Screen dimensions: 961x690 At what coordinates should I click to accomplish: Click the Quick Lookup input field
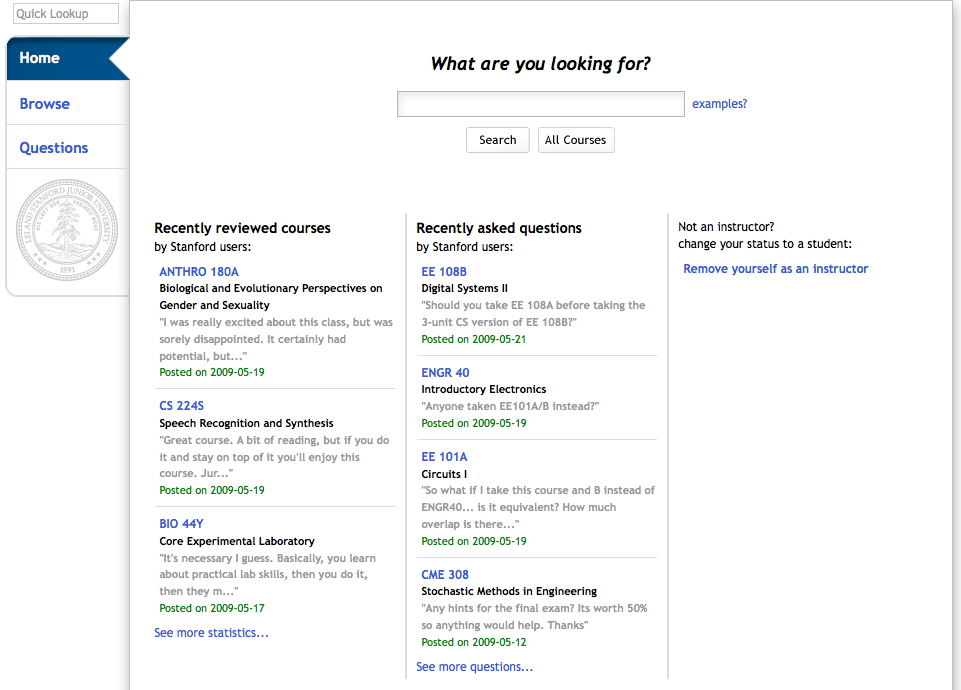click(x=66, y=13)
